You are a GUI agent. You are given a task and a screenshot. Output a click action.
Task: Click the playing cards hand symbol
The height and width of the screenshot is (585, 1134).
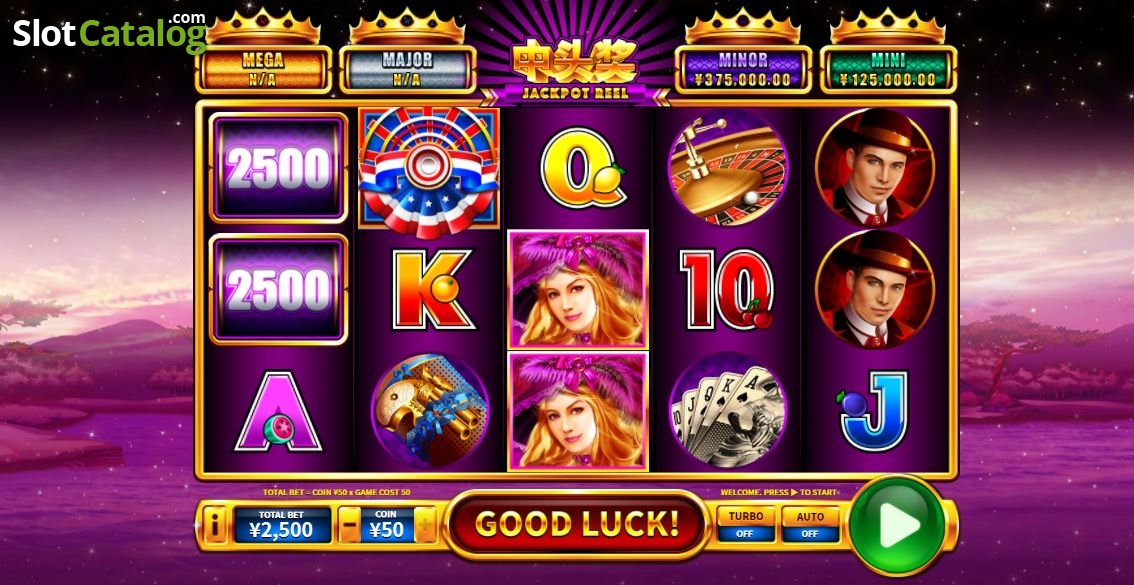pos(728,411)
